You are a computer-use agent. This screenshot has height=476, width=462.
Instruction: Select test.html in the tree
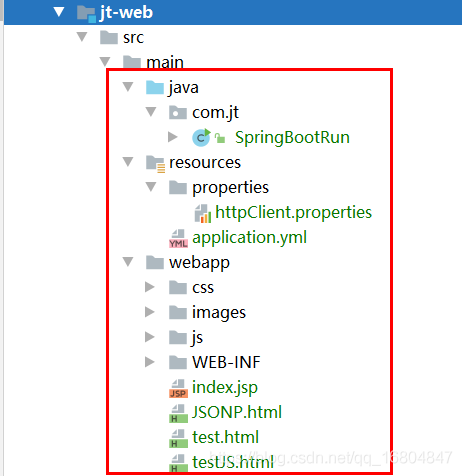pos(226,437)
